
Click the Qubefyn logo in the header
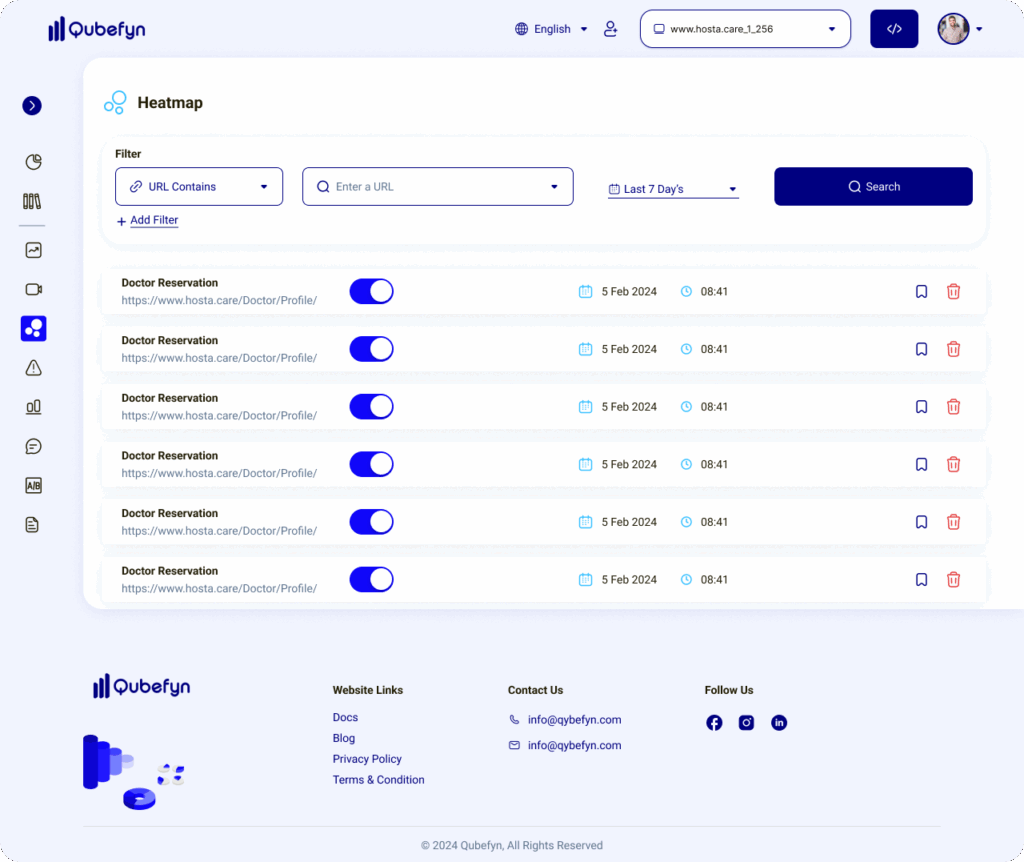(x=97, y=29)
